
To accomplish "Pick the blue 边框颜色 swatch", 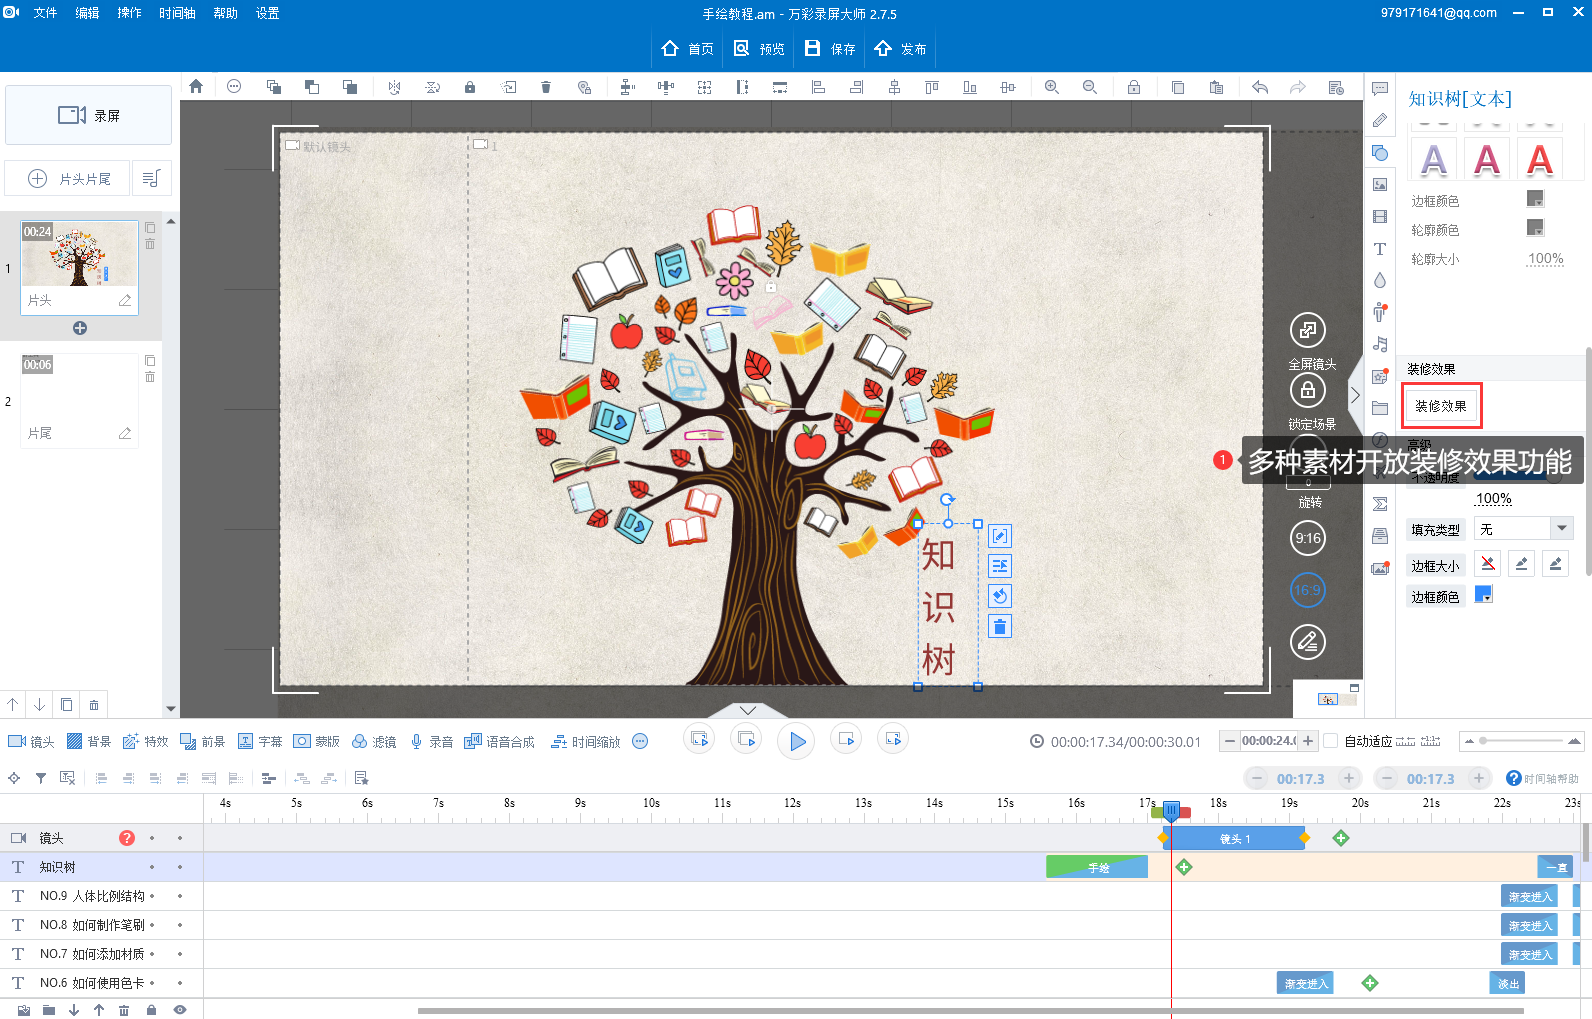I will (1484, 595).
